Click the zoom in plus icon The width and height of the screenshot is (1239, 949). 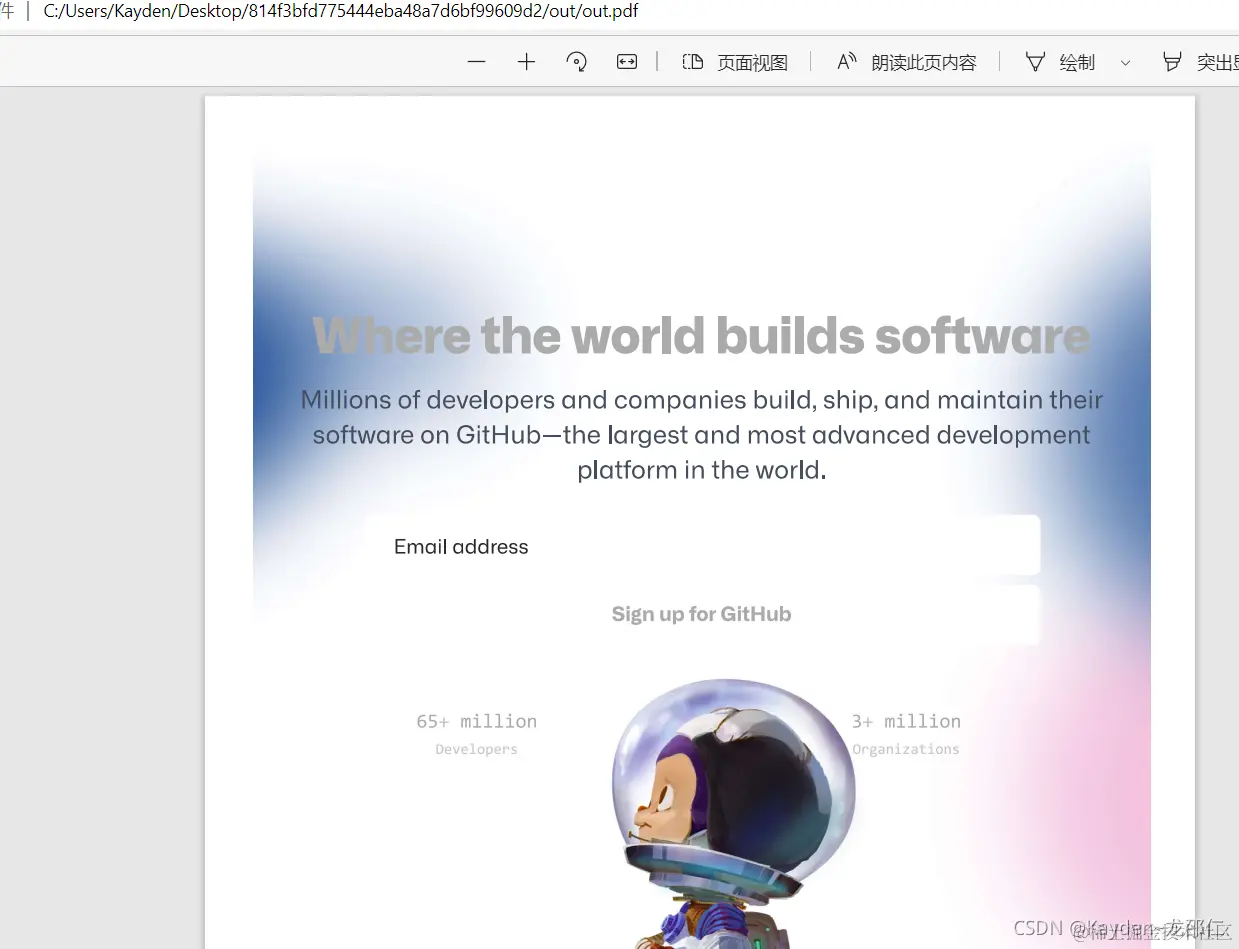(527, 62)
